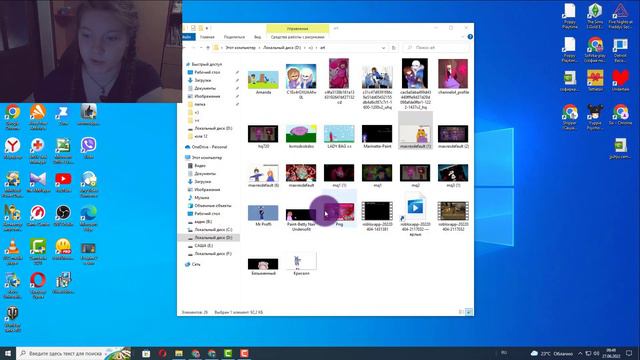Select the Кристалл image file
The width and height of the screenshot is (640, 360).
[301, 264]
